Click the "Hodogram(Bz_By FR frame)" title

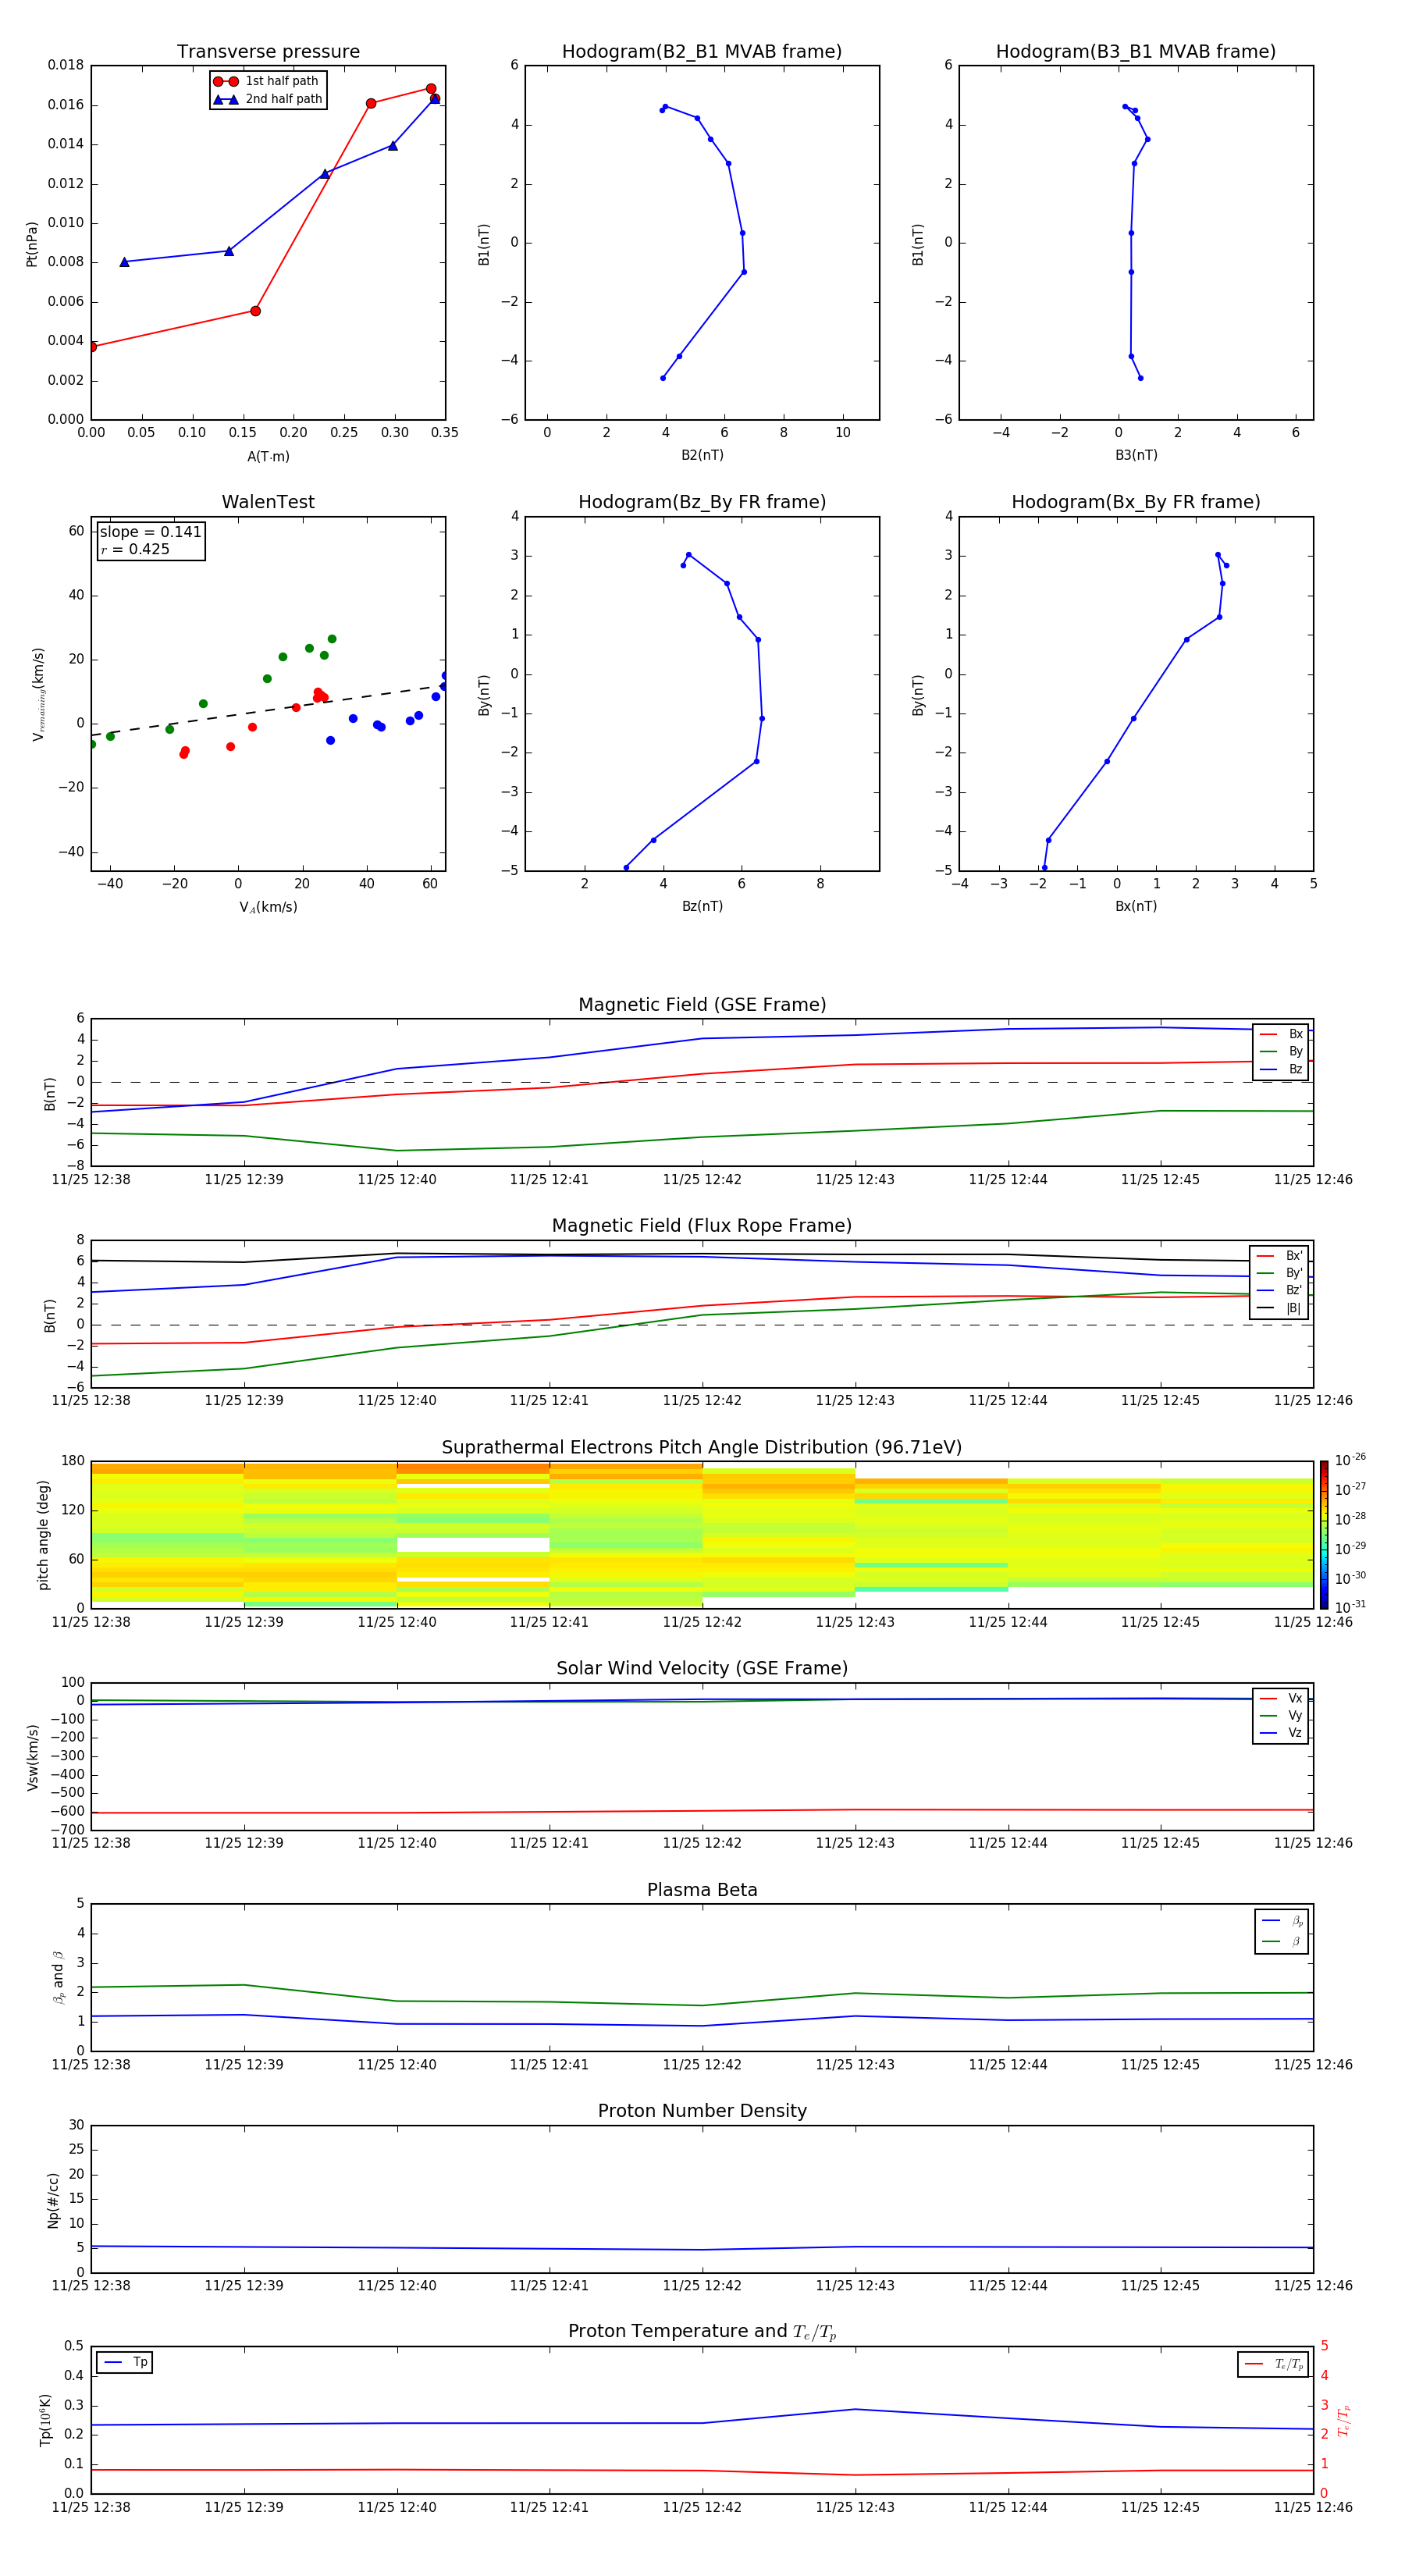coord(702,502)
